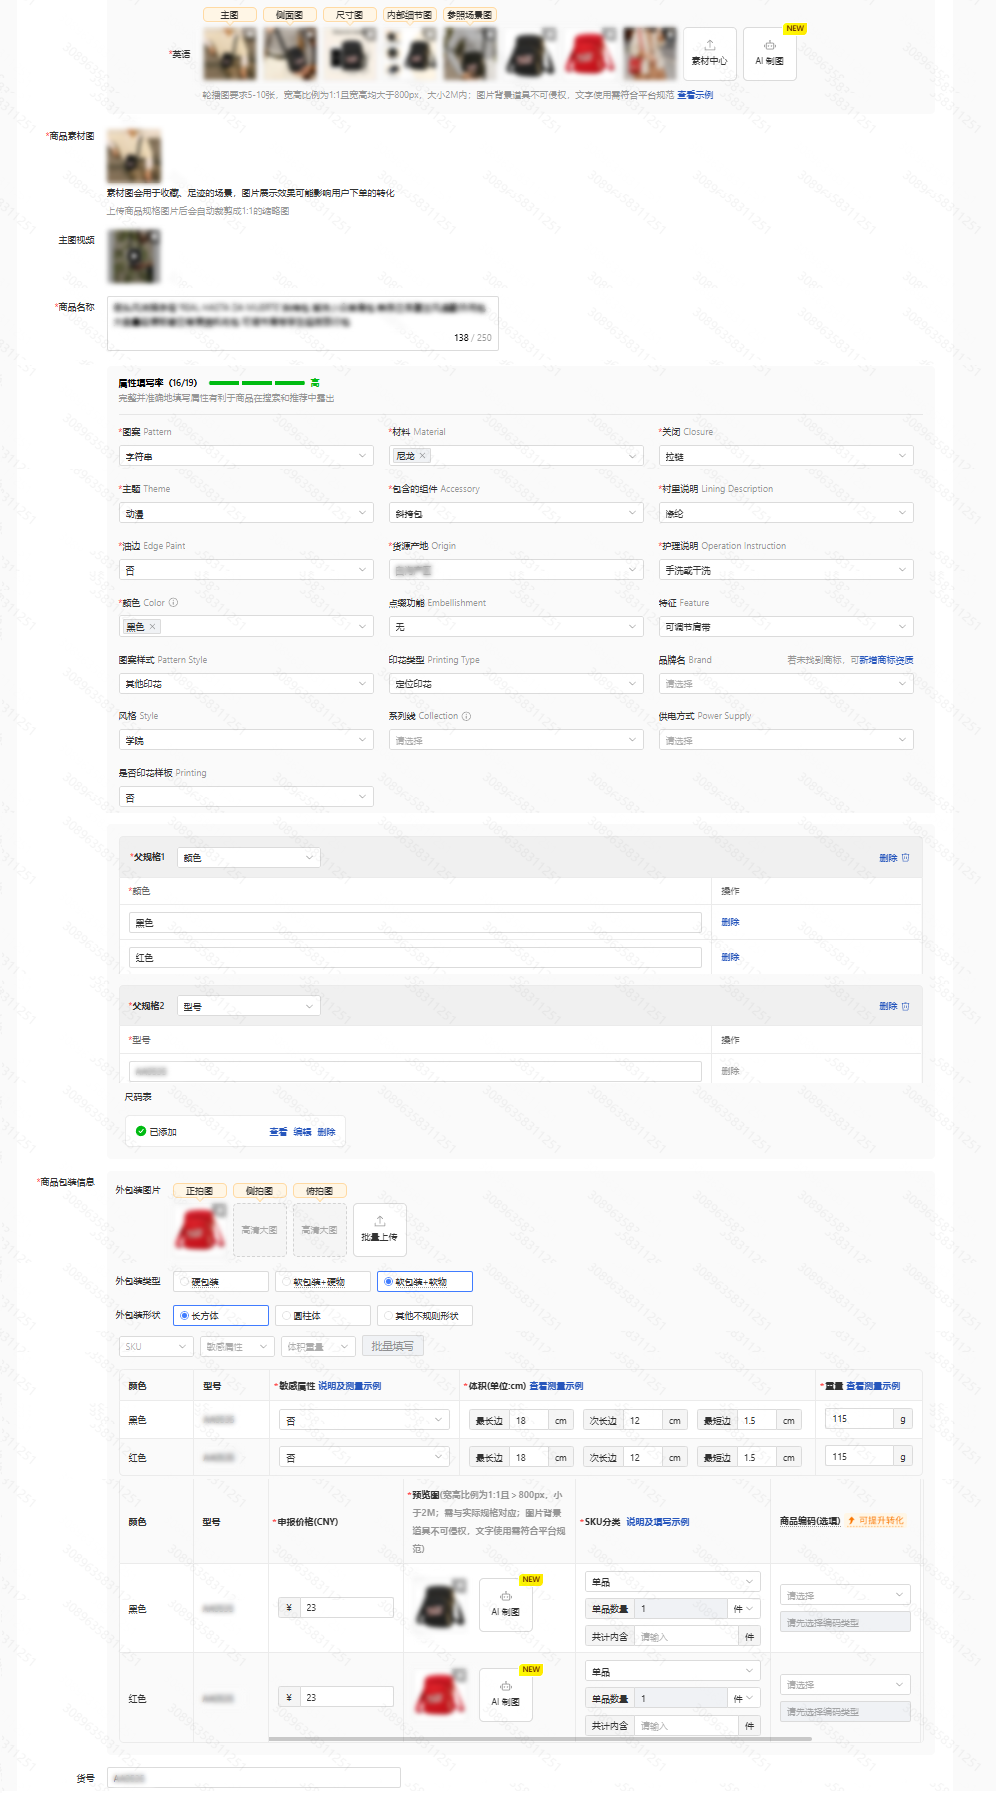Remove the 黑色 color tag
This screenshot has height=1793, width=996.
point(152,627)
